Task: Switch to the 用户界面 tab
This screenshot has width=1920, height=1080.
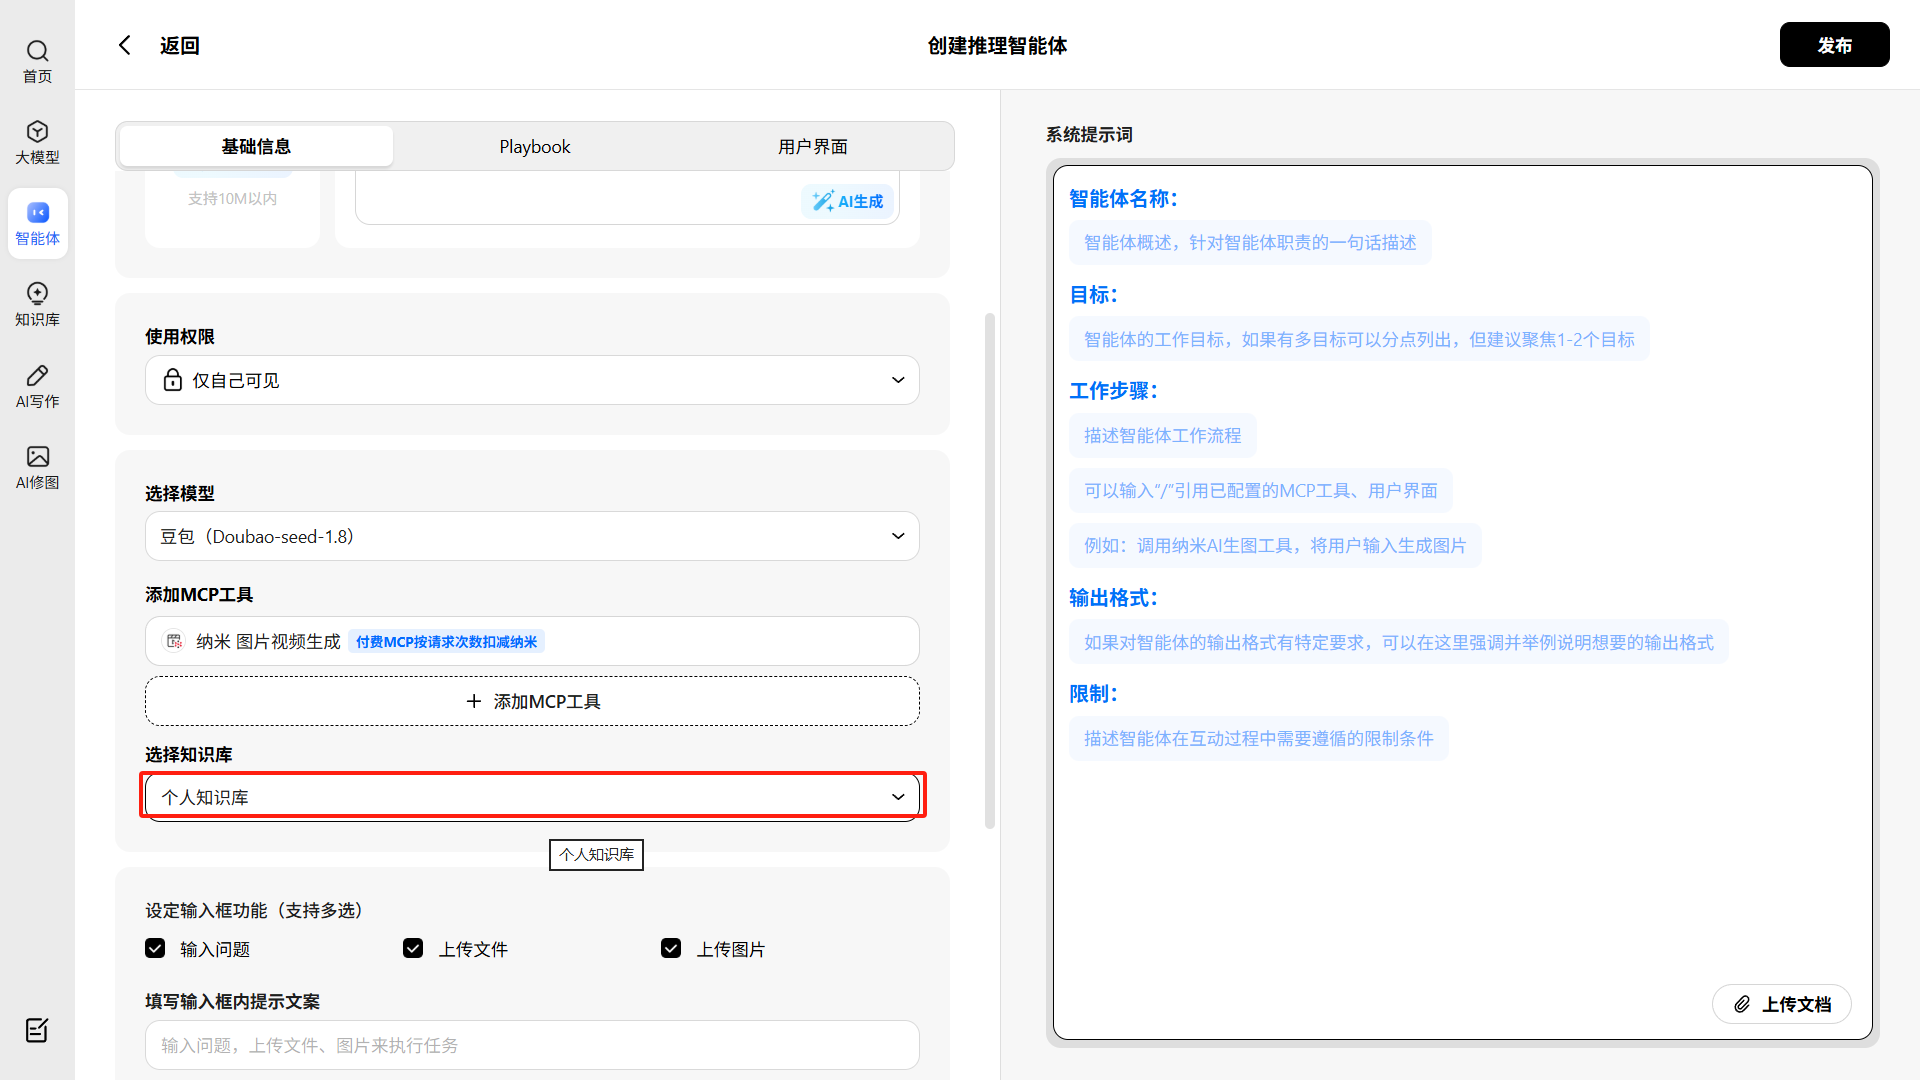Action: [812, 146]
